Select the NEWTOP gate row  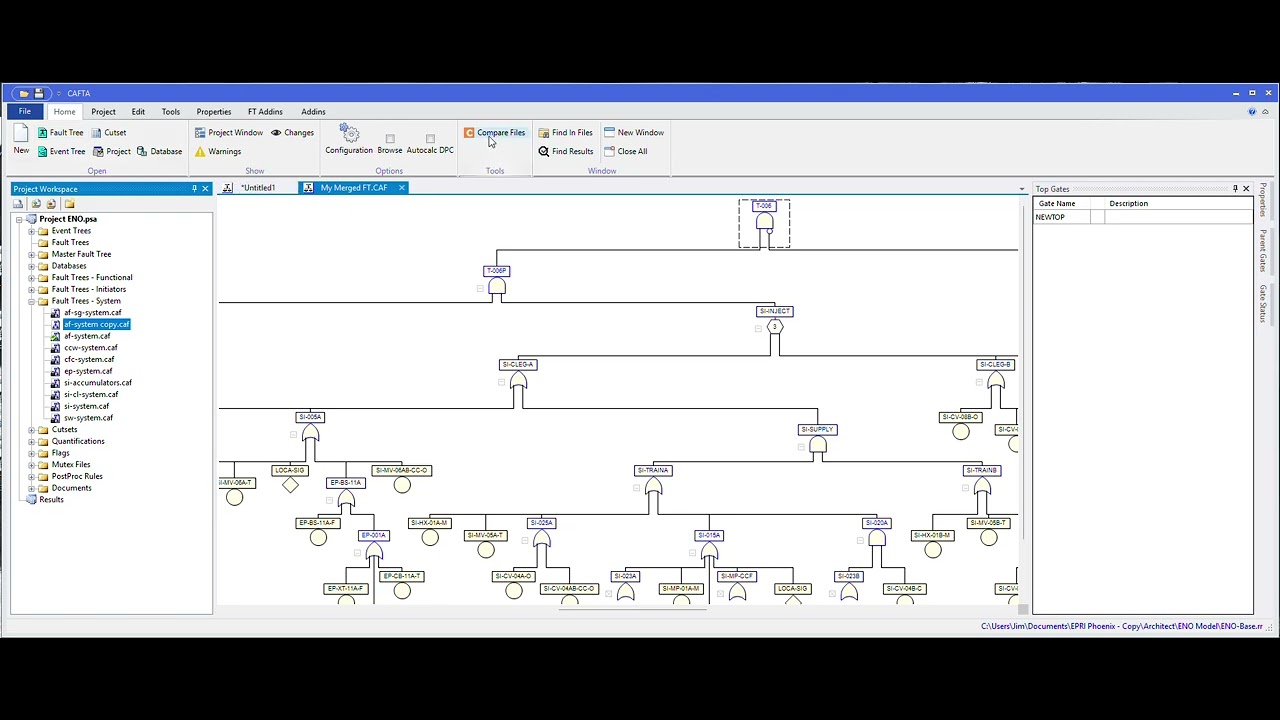(1143, 217)
